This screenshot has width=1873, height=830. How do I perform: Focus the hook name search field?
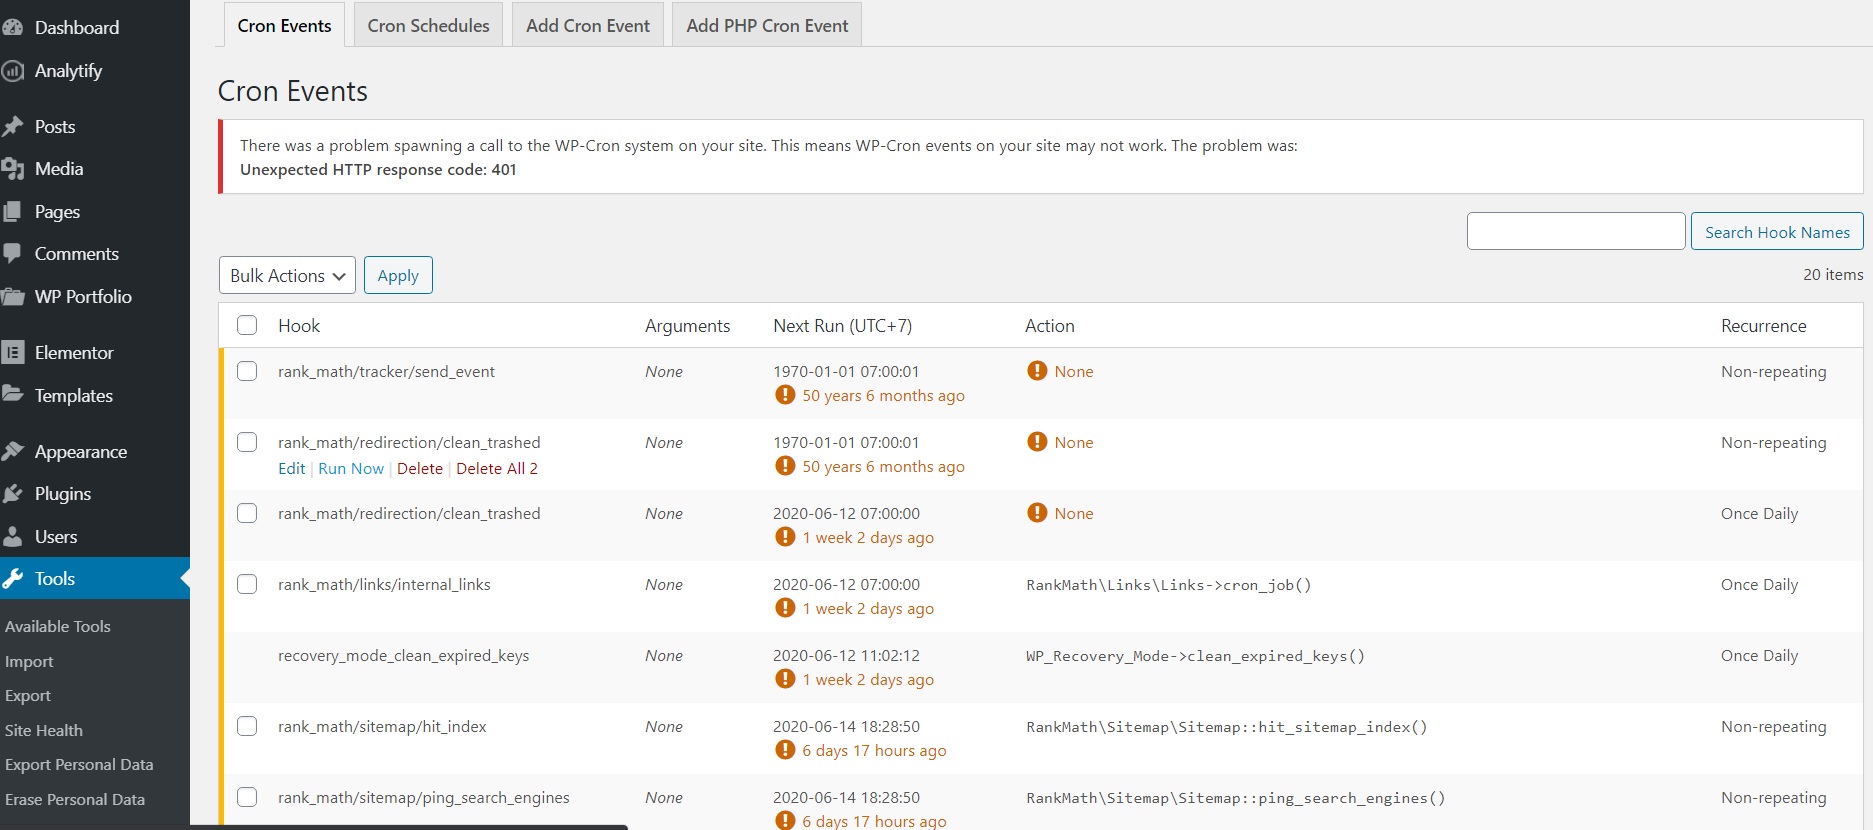1576,231
